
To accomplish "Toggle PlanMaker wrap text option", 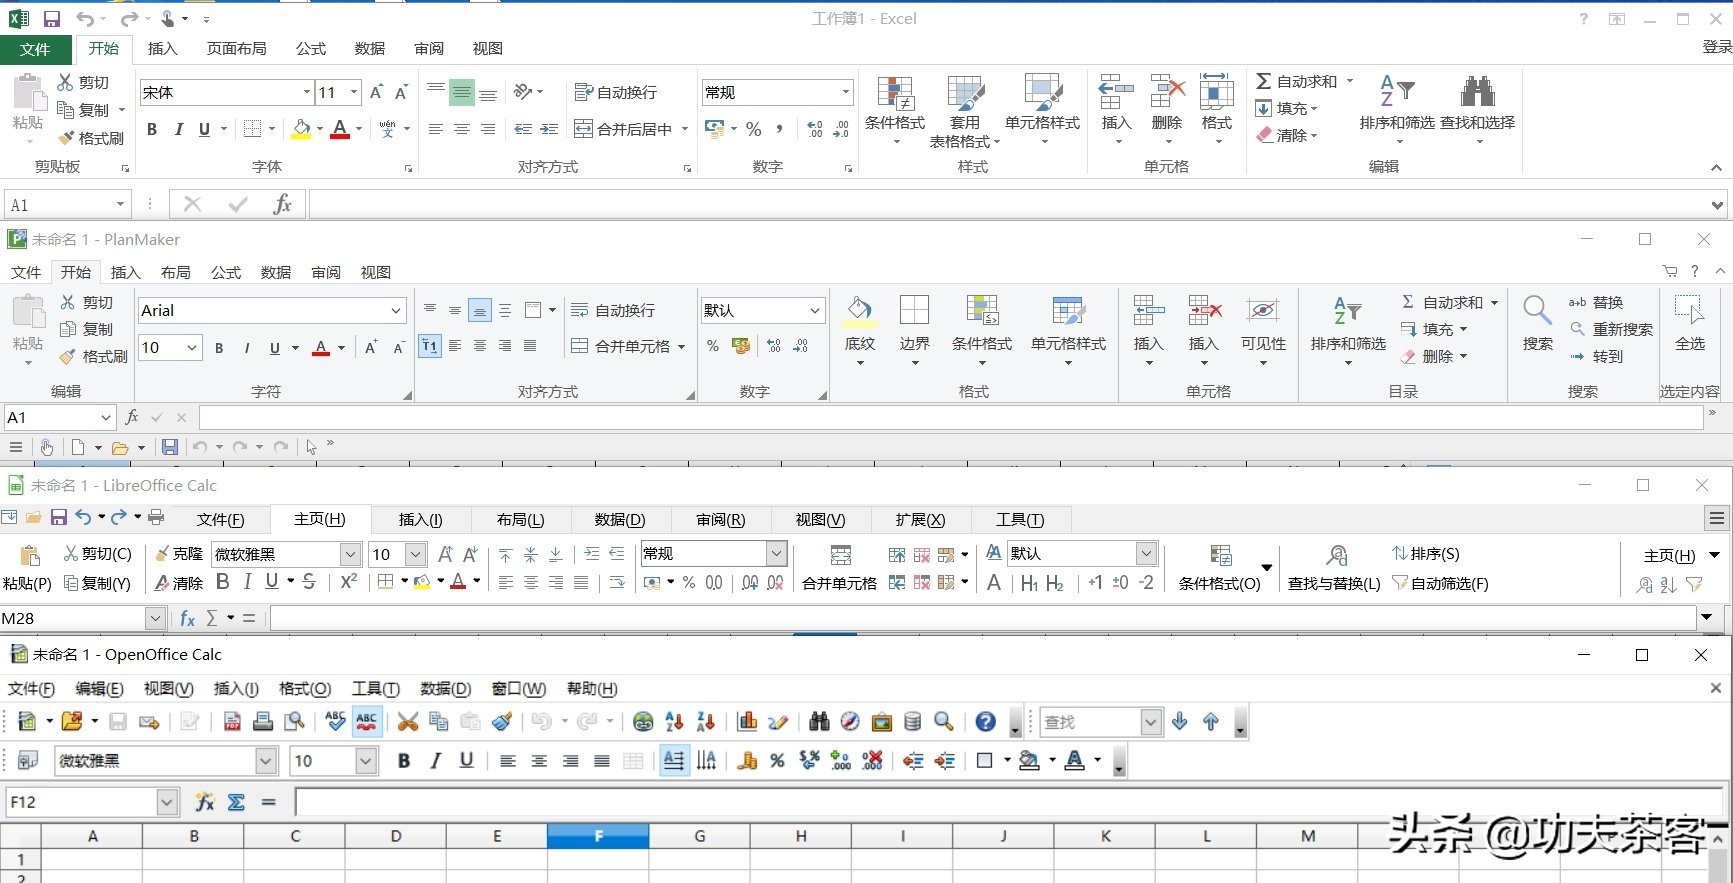I will pyautogui.click(x=613, y=310).
